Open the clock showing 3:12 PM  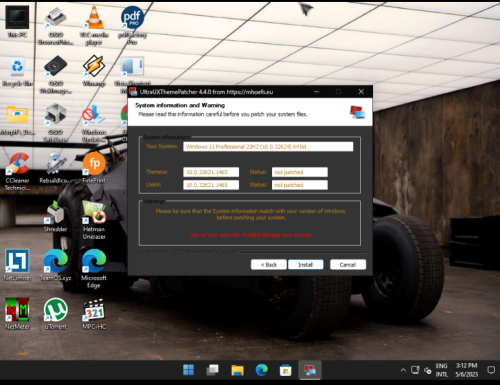(467, 370)
